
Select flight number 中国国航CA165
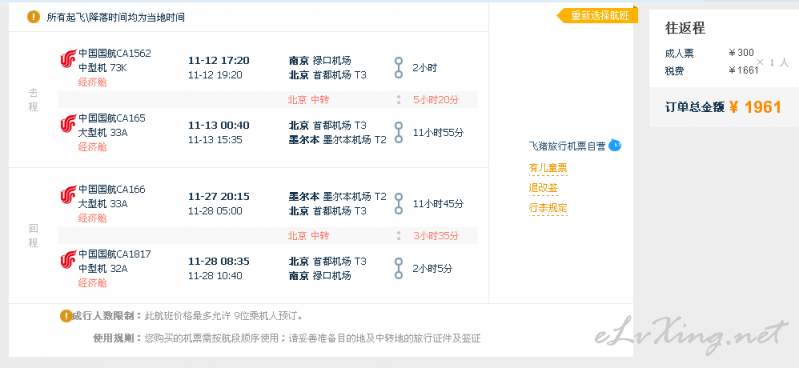coord(112,118)
